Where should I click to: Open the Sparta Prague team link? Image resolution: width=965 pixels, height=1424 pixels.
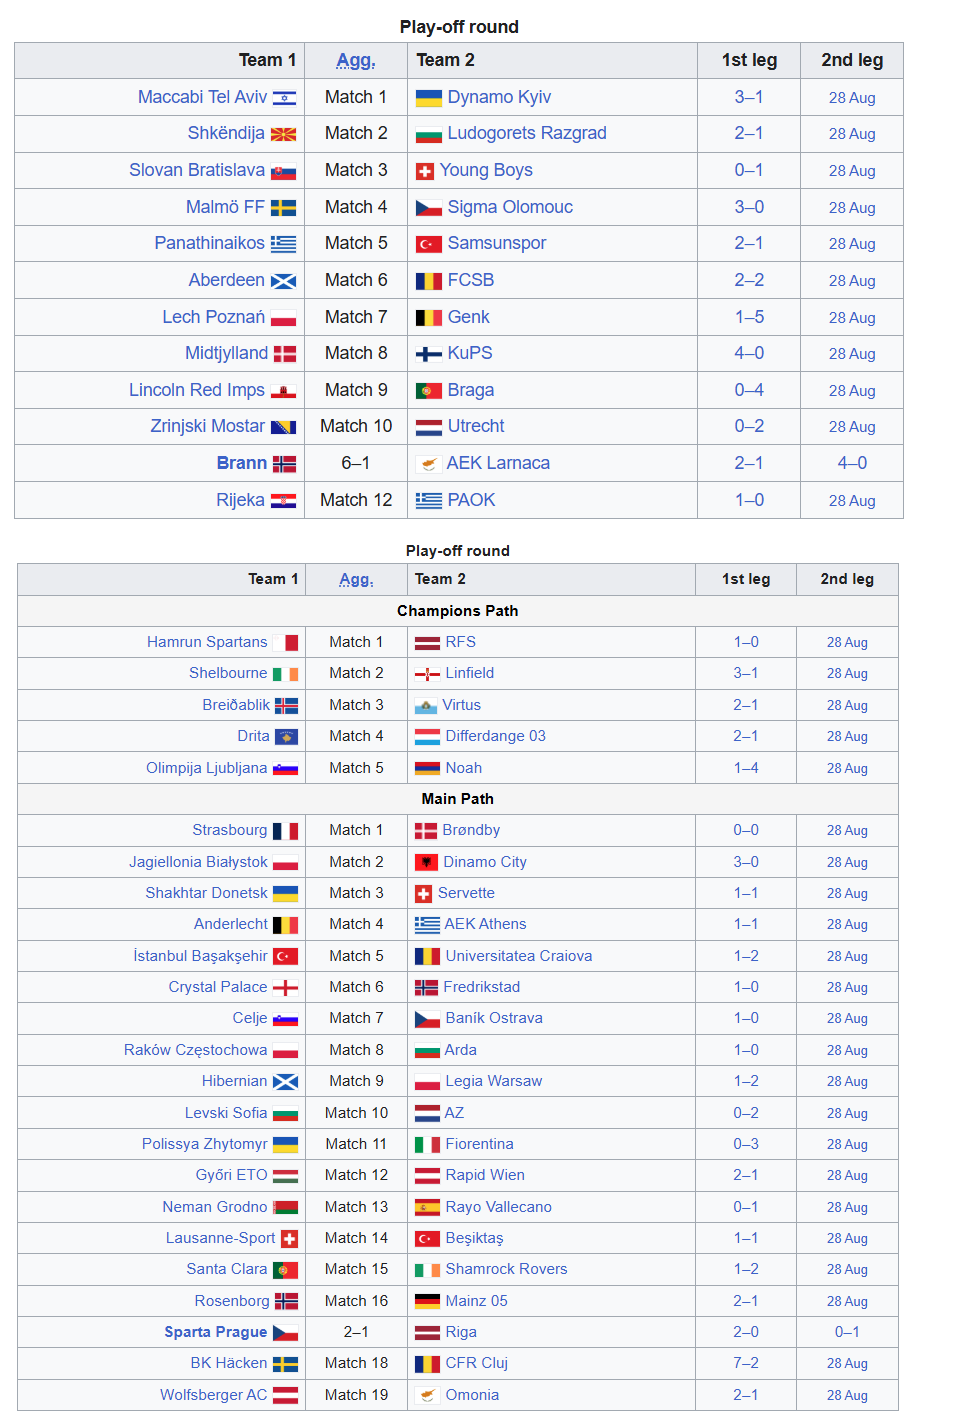[x=216, y=1333]
